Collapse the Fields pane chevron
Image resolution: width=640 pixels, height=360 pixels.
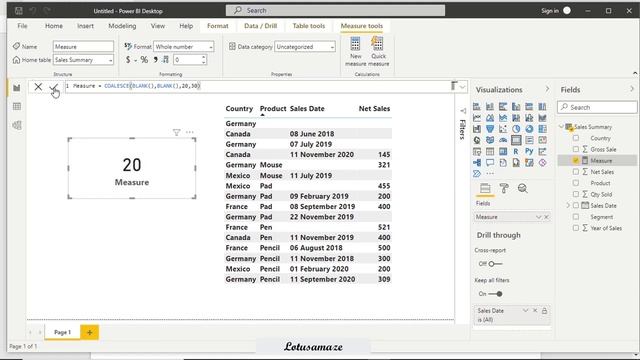[x=632, y=89]
